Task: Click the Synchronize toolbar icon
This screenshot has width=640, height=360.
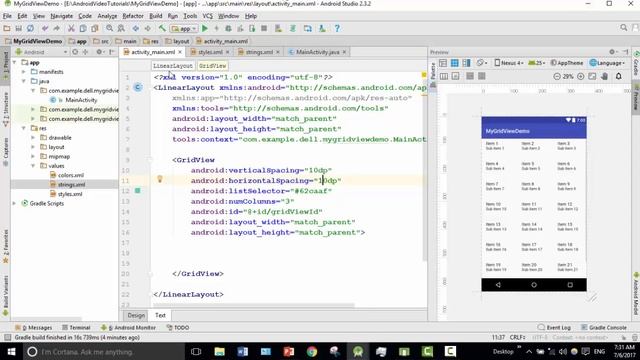Action: click(31, 29)
